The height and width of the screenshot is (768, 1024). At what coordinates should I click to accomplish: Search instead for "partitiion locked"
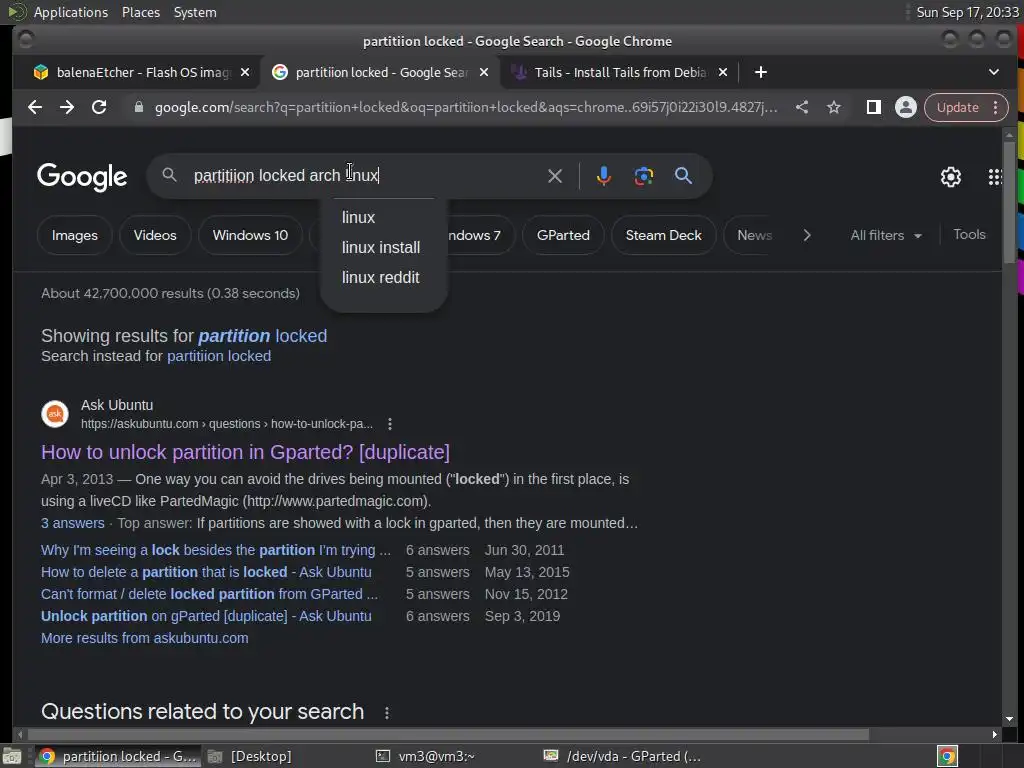click(219, 356)
